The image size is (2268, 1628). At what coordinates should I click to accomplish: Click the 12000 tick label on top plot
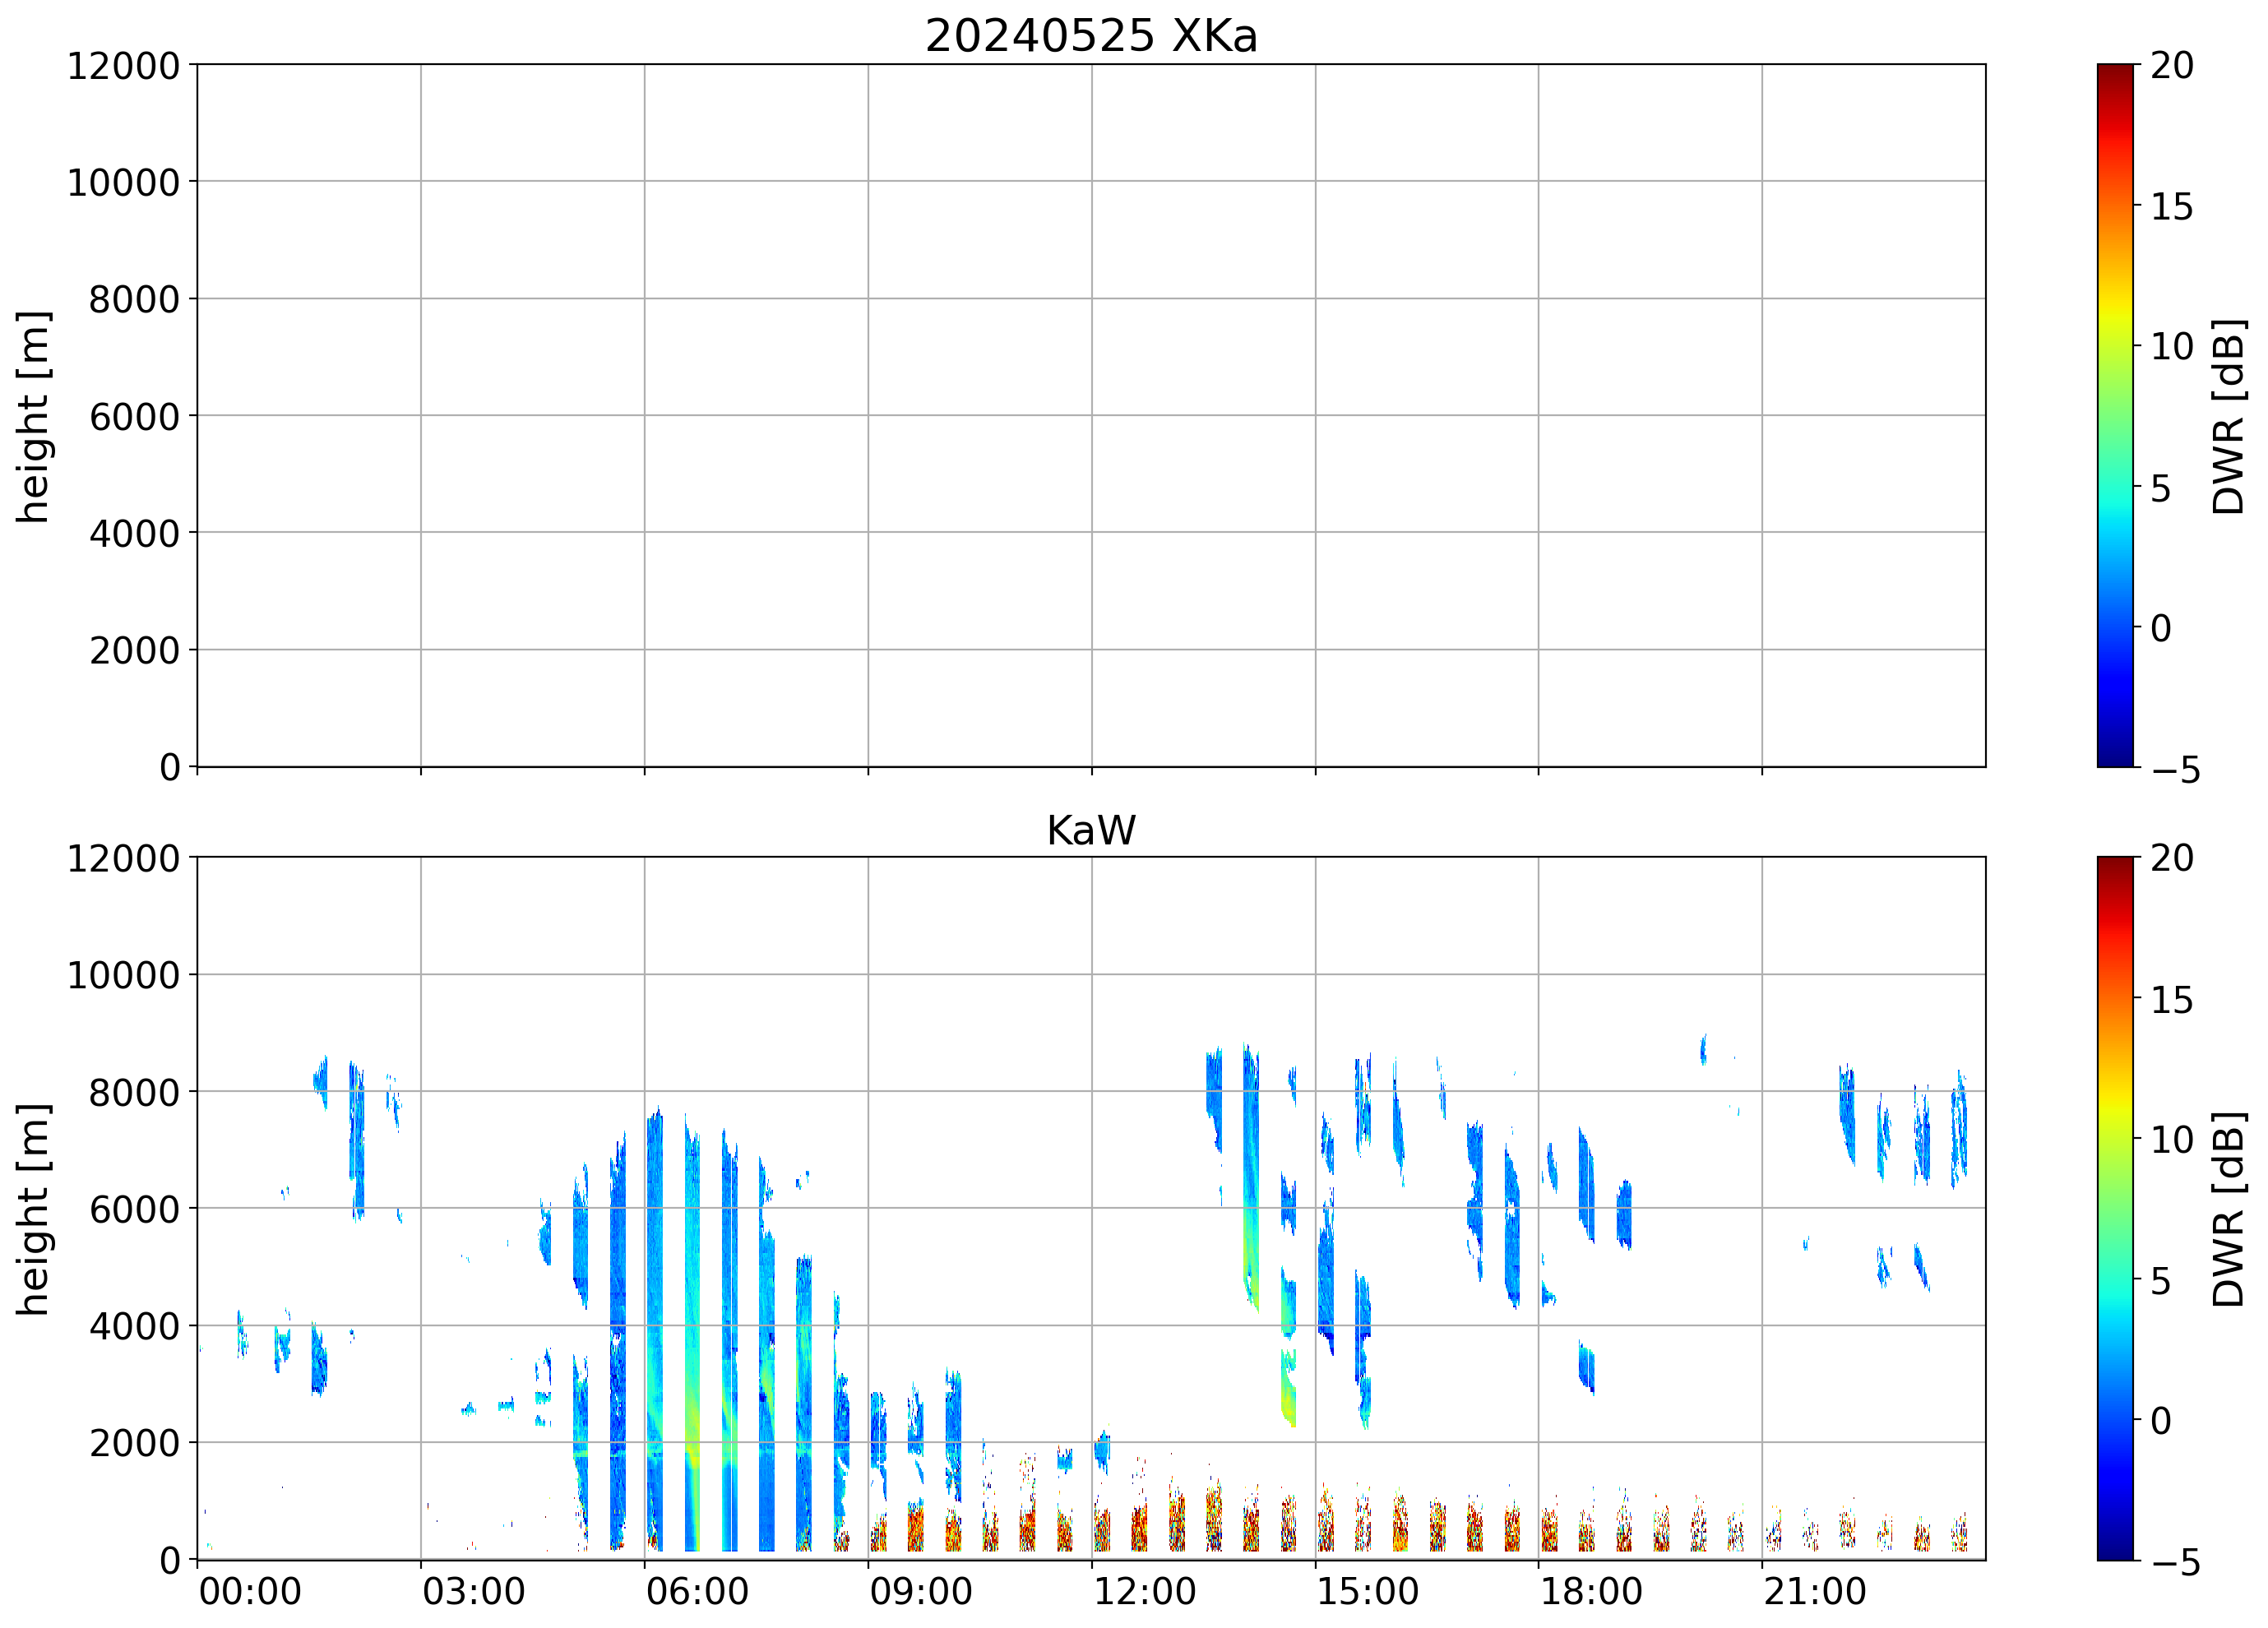123,66
